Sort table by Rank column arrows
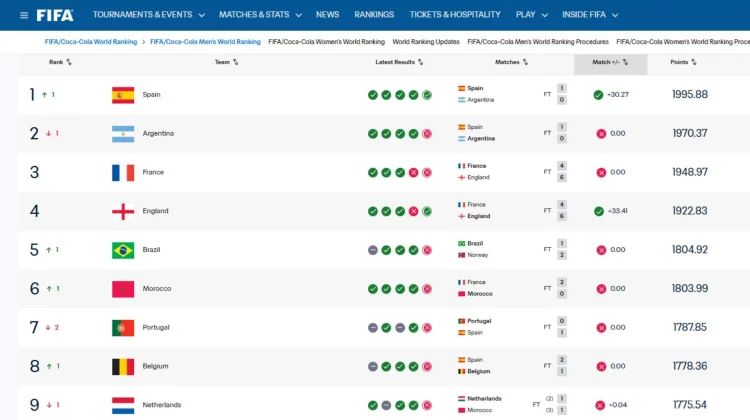This screenshot has height=420, width=750. click(x=69, y=62)
